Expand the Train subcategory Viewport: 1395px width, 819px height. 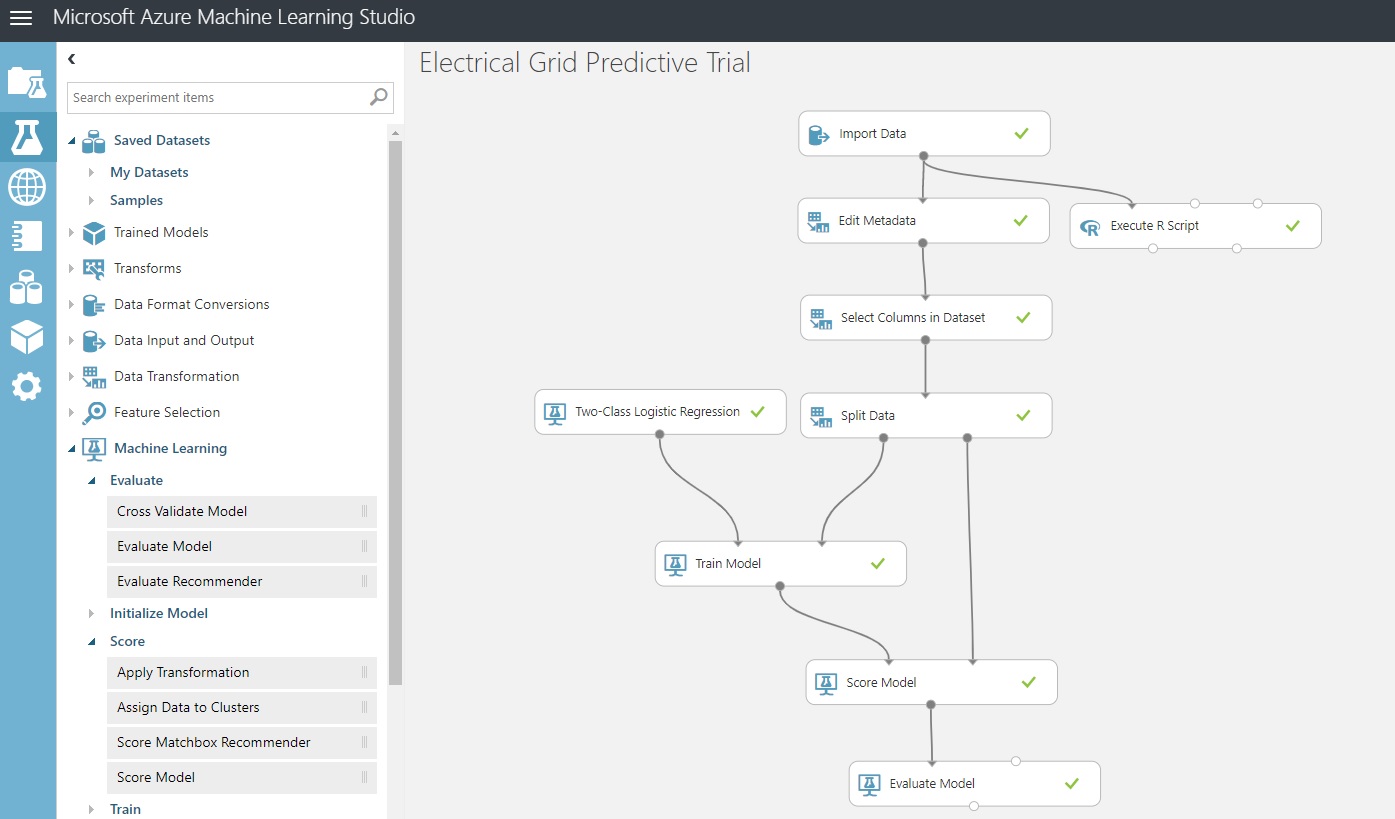92,810
